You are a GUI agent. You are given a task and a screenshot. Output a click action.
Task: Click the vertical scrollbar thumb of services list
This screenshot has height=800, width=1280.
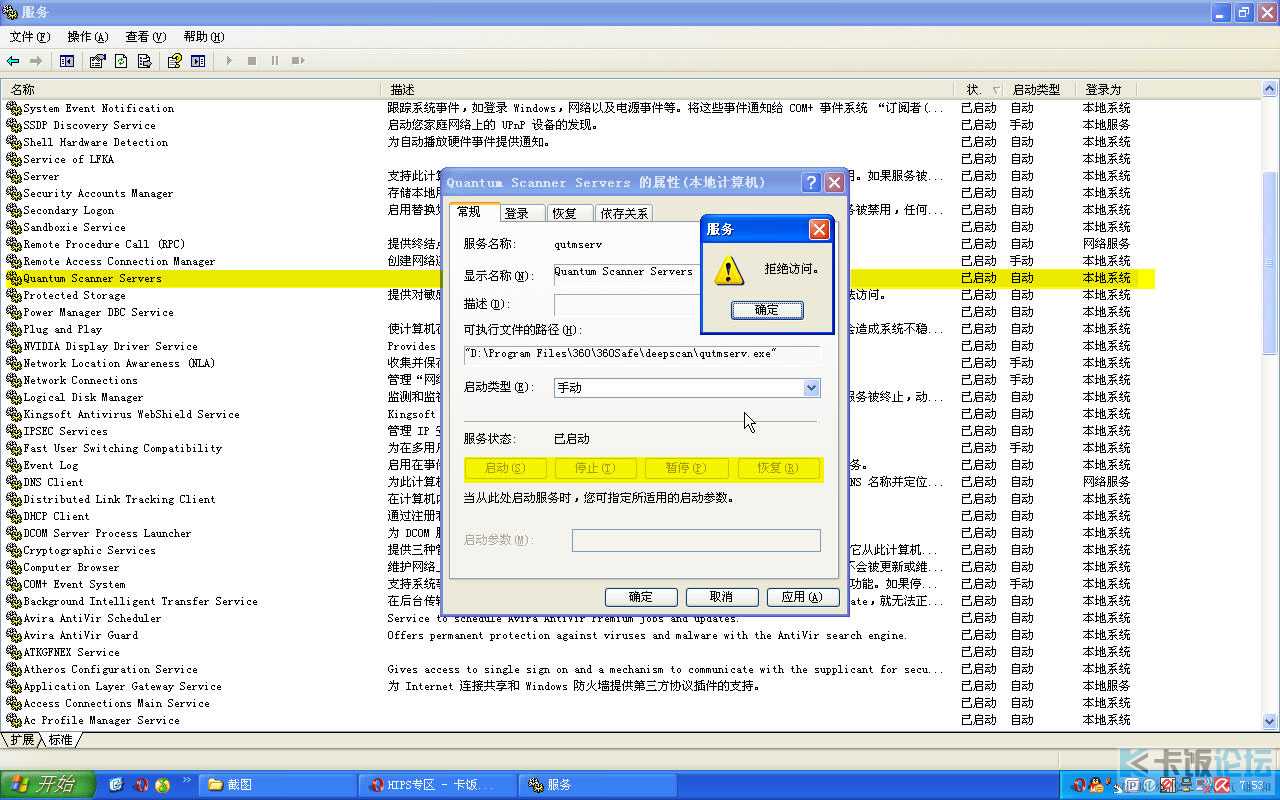[x=1271, y=262]
